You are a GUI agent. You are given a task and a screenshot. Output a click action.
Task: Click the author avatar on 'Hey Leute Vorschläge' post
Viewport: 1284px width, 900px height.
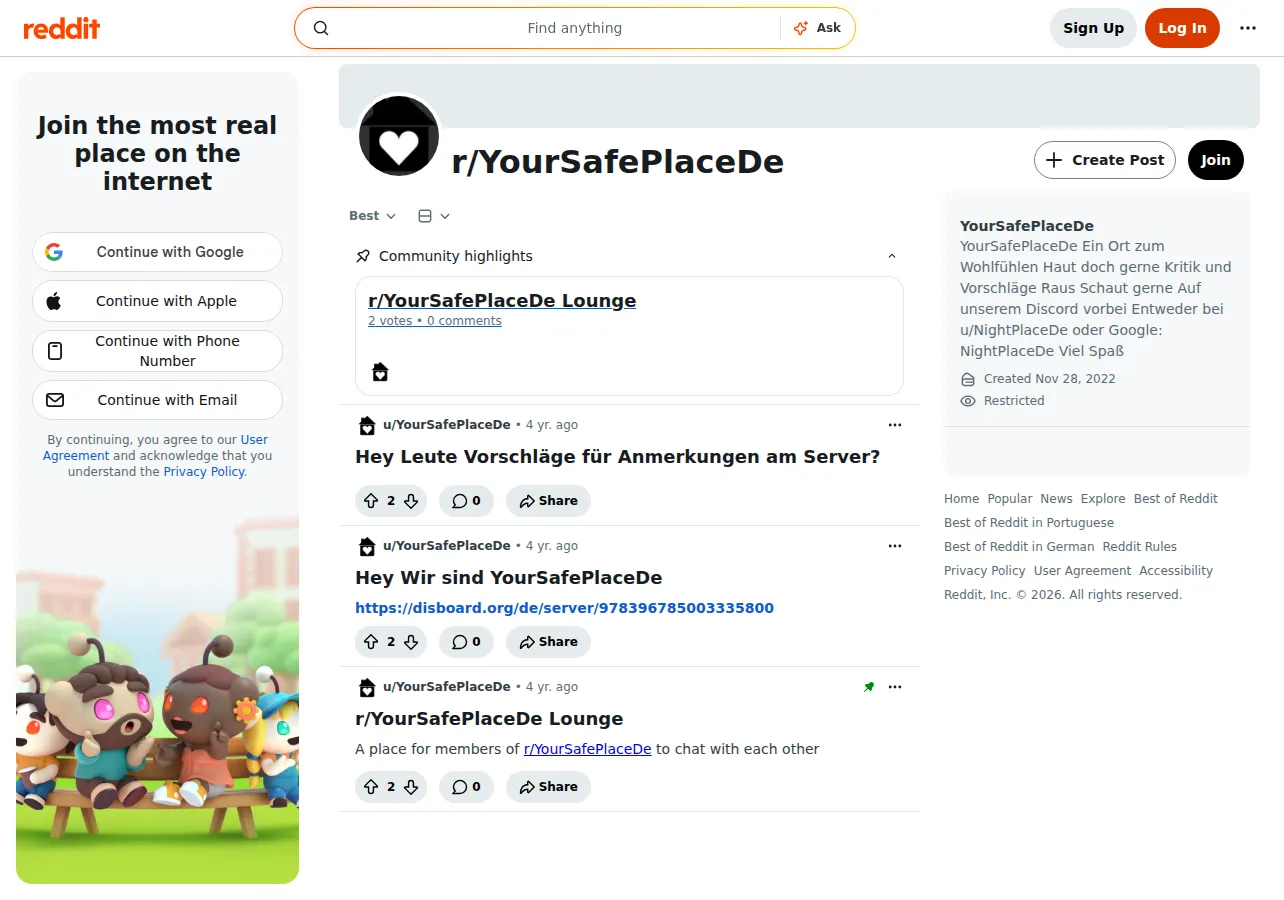[367, 425]
